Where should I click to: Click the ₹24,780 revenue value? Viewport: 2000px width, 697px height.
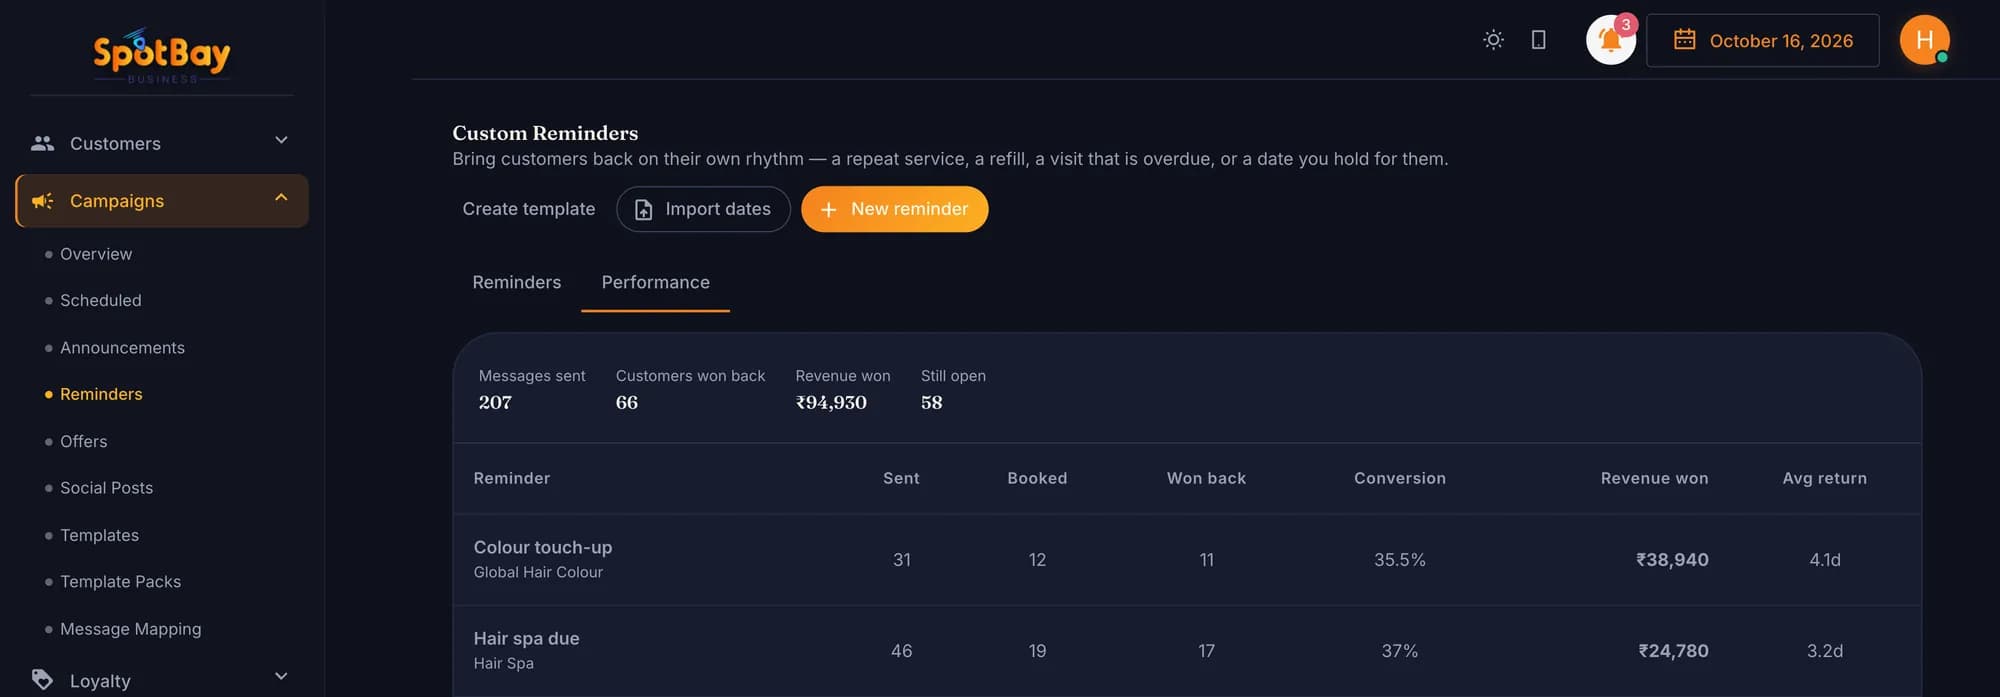[x=1673, y=651]
